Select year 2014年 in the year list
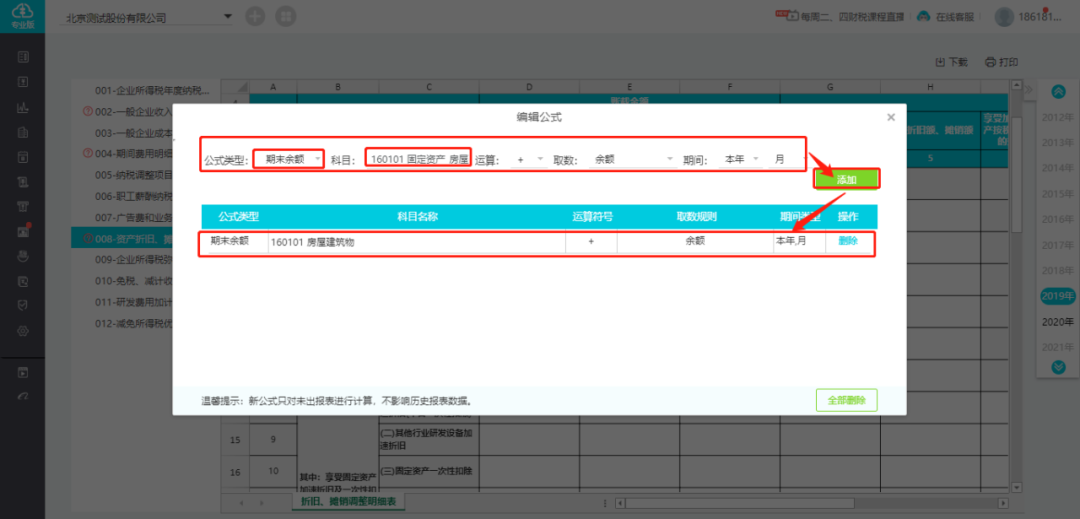The height and width of the screenshot is (519, 1080). click(1058, 168)
